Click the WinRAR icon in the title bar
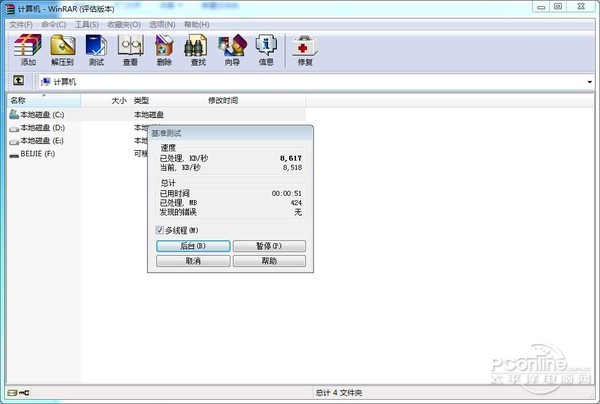 10,8
